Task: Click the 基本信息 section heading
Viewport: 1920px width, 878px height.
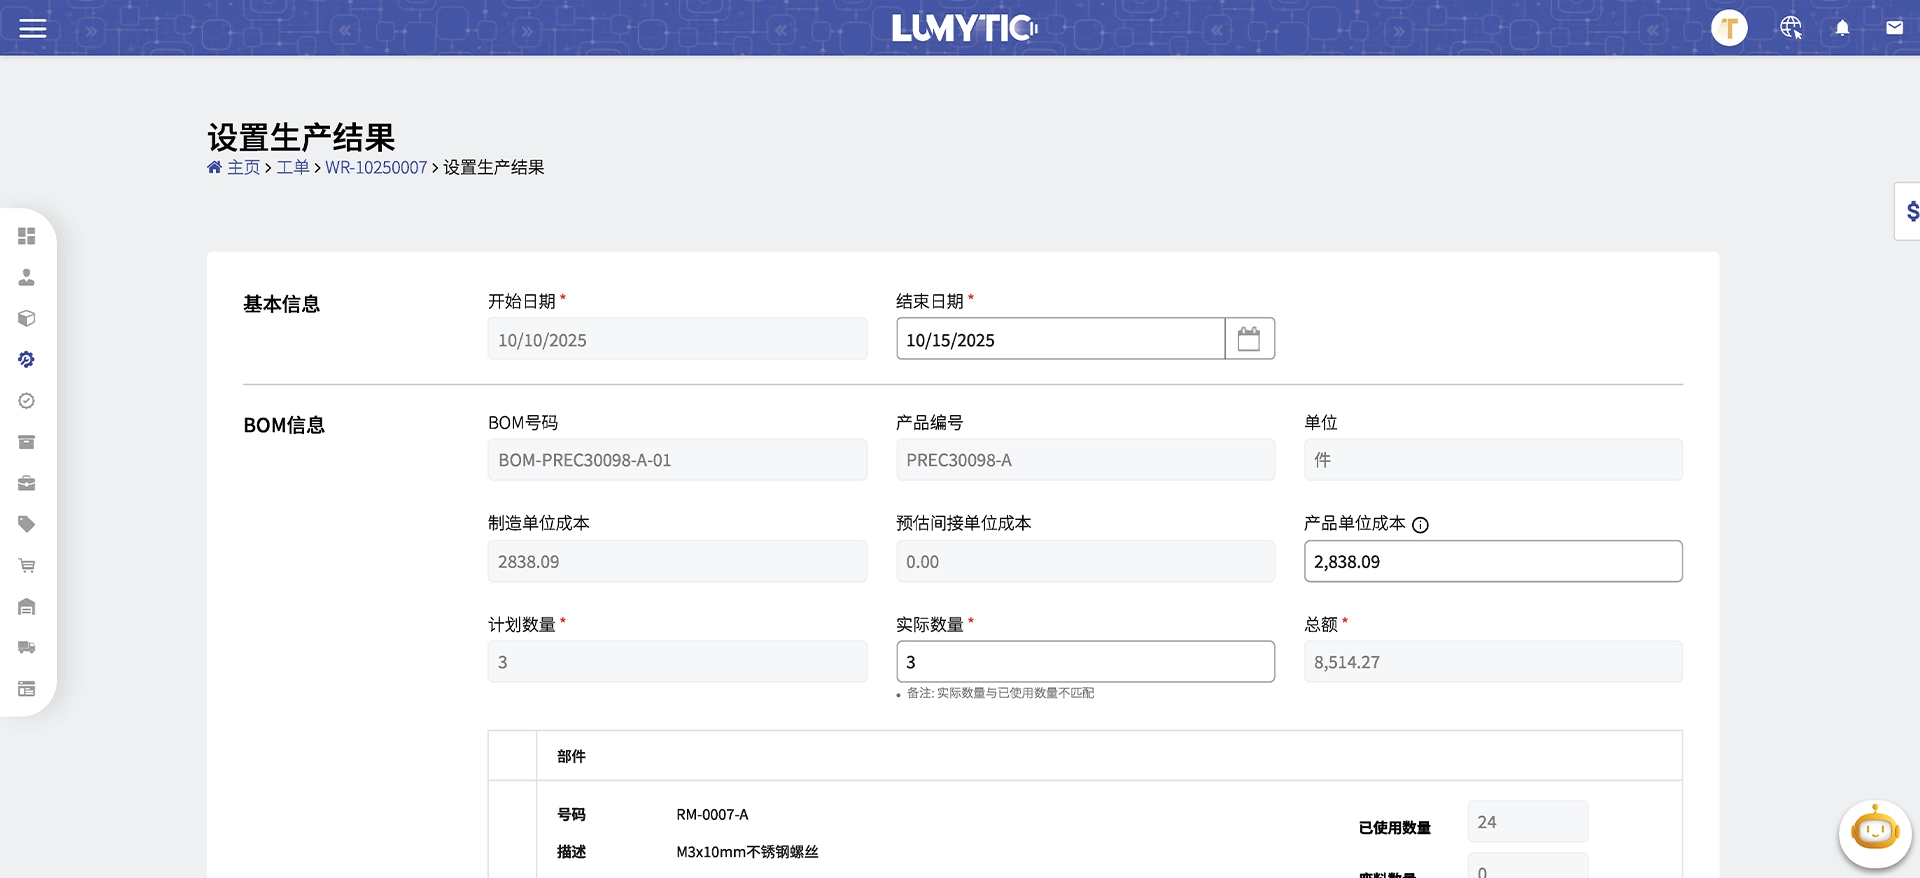Action: point(281,304)
